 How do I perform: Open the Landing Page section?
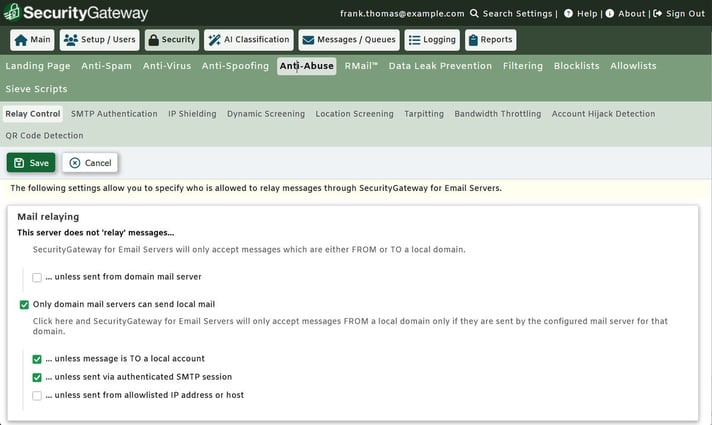[x=38, y=66]
